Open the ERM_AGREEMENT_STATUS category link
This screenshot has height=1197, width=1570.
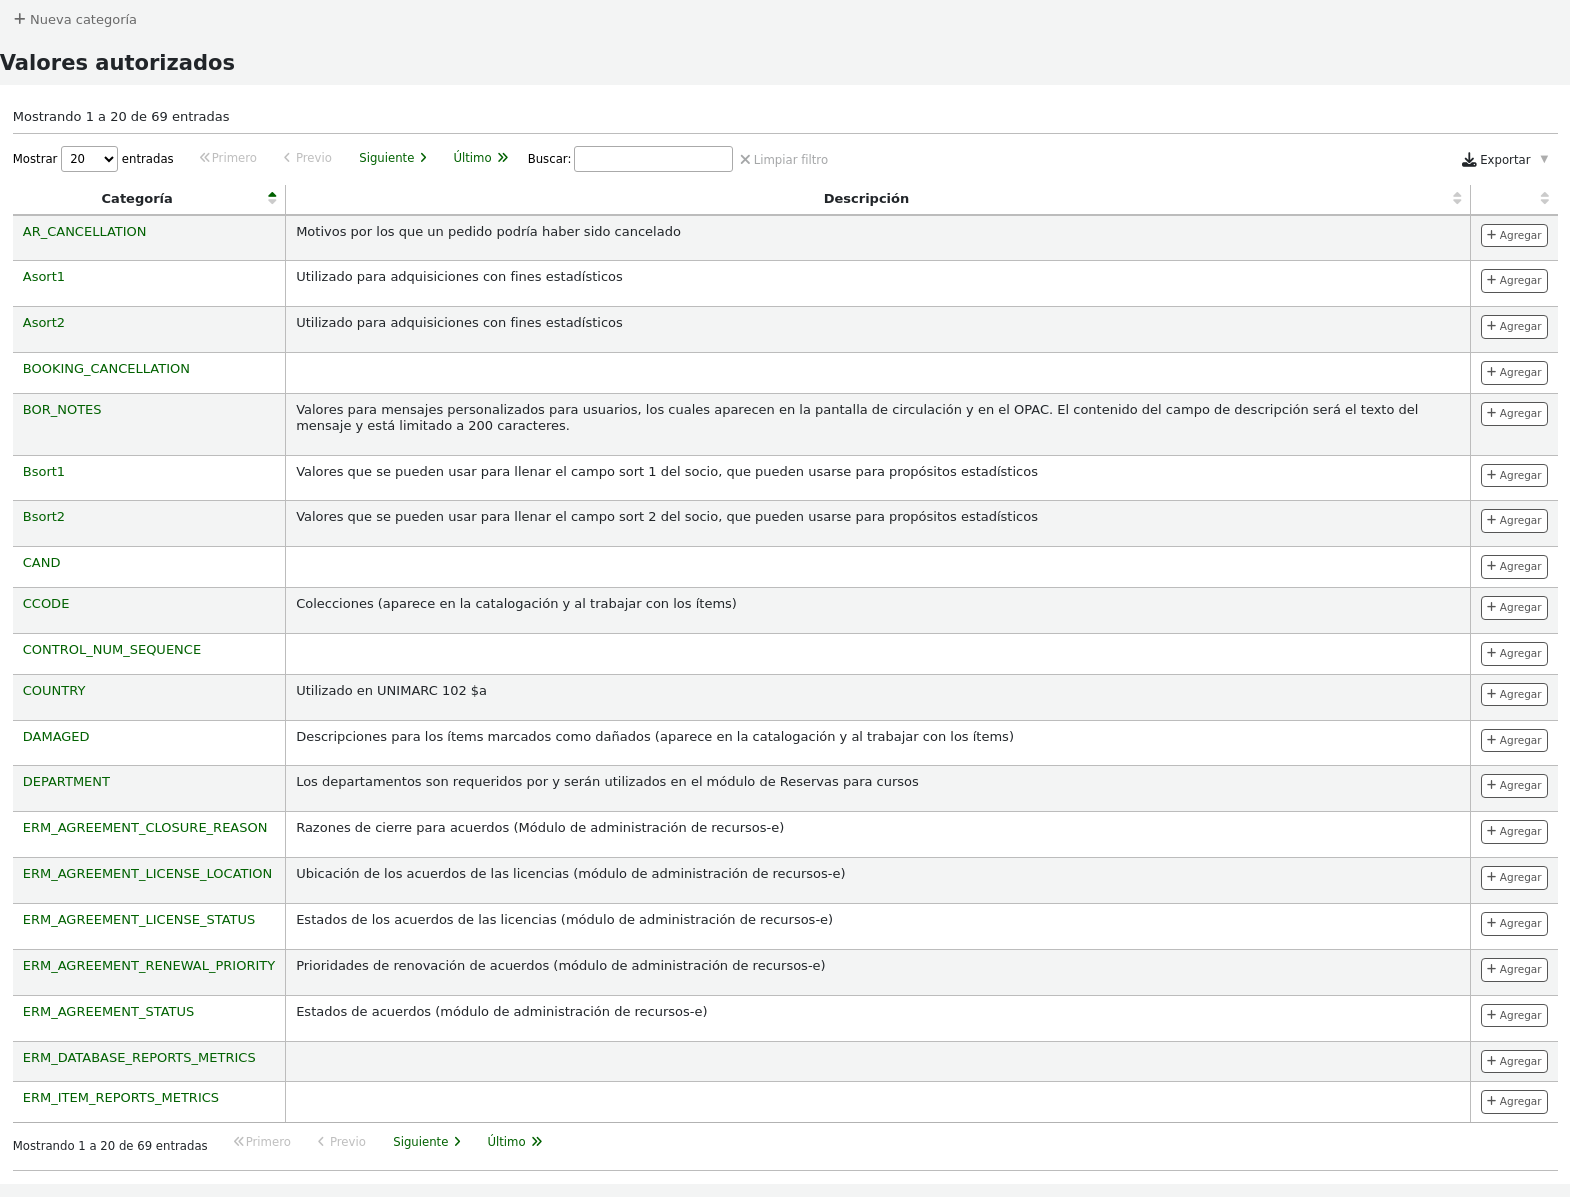click(x=108, y=1012)
